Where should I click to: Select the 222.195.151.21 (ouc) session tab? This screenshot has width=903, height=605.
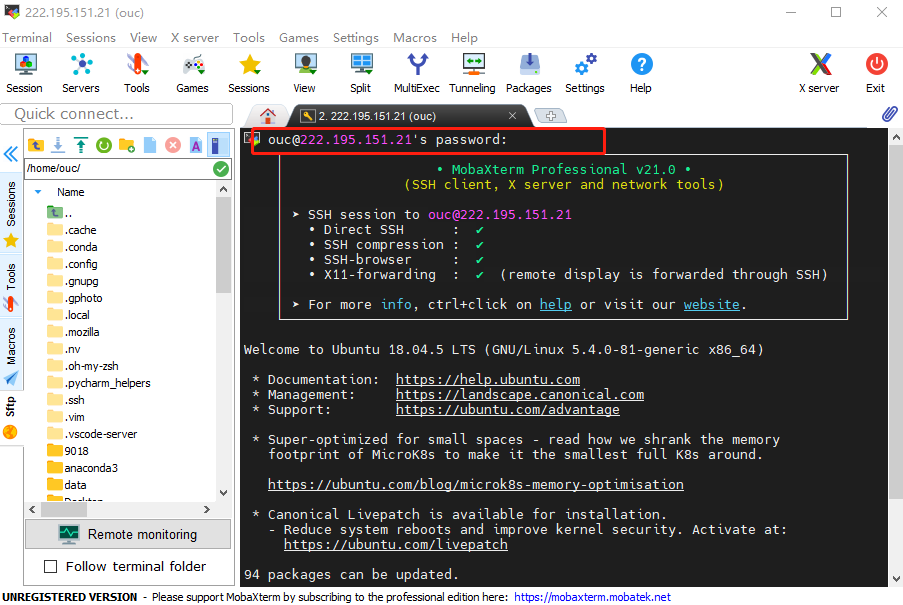point(403,116)
